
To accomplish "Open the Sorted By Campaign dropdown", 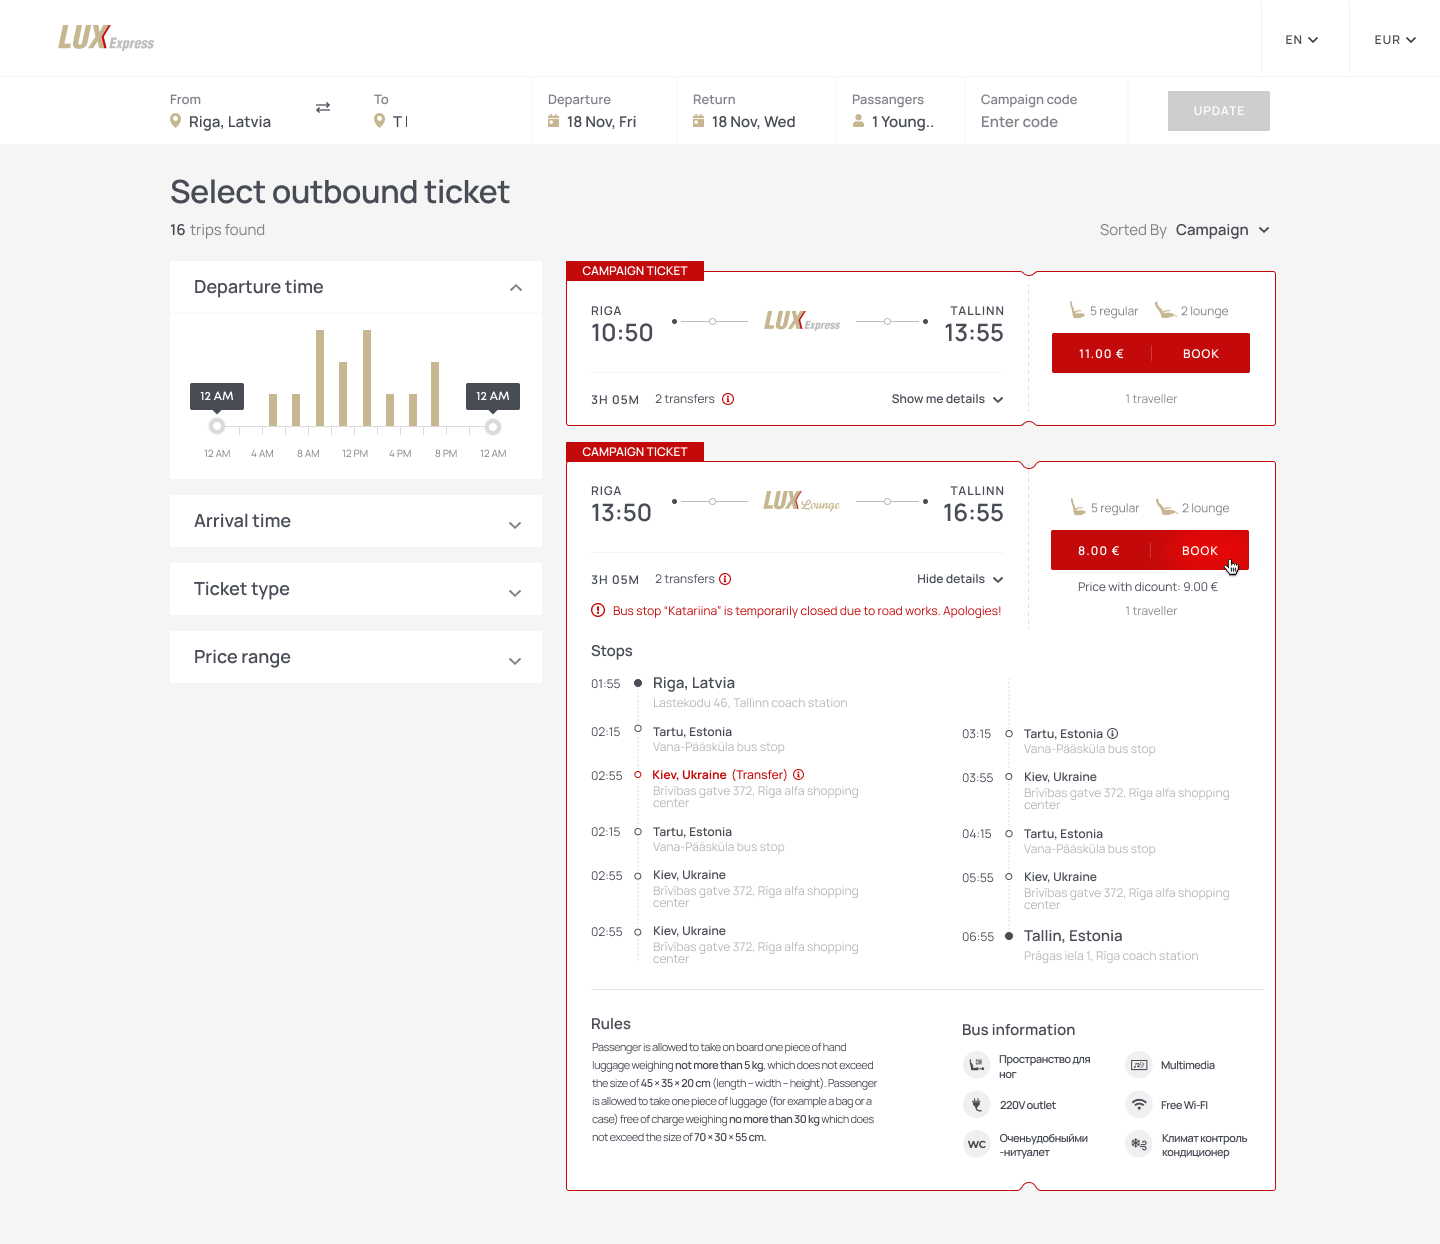I will [1222, 230].
